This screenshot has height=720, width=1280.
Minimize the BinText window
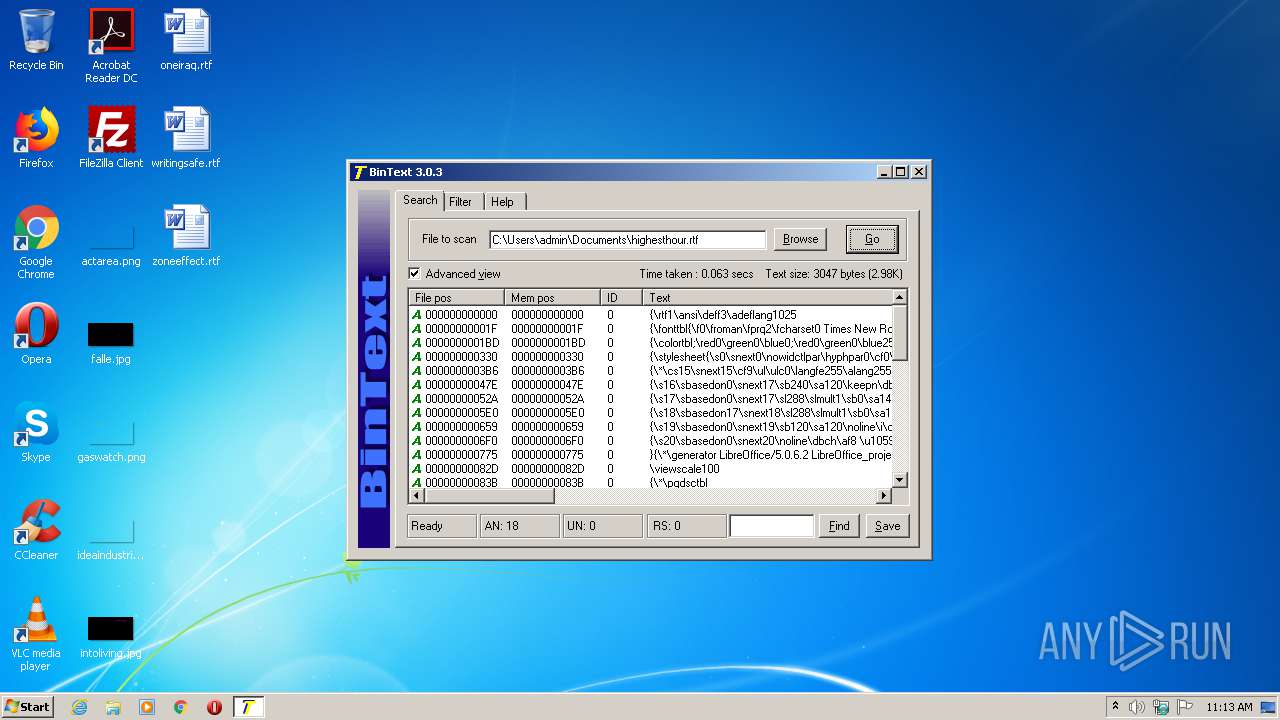(x=884, y=172)
